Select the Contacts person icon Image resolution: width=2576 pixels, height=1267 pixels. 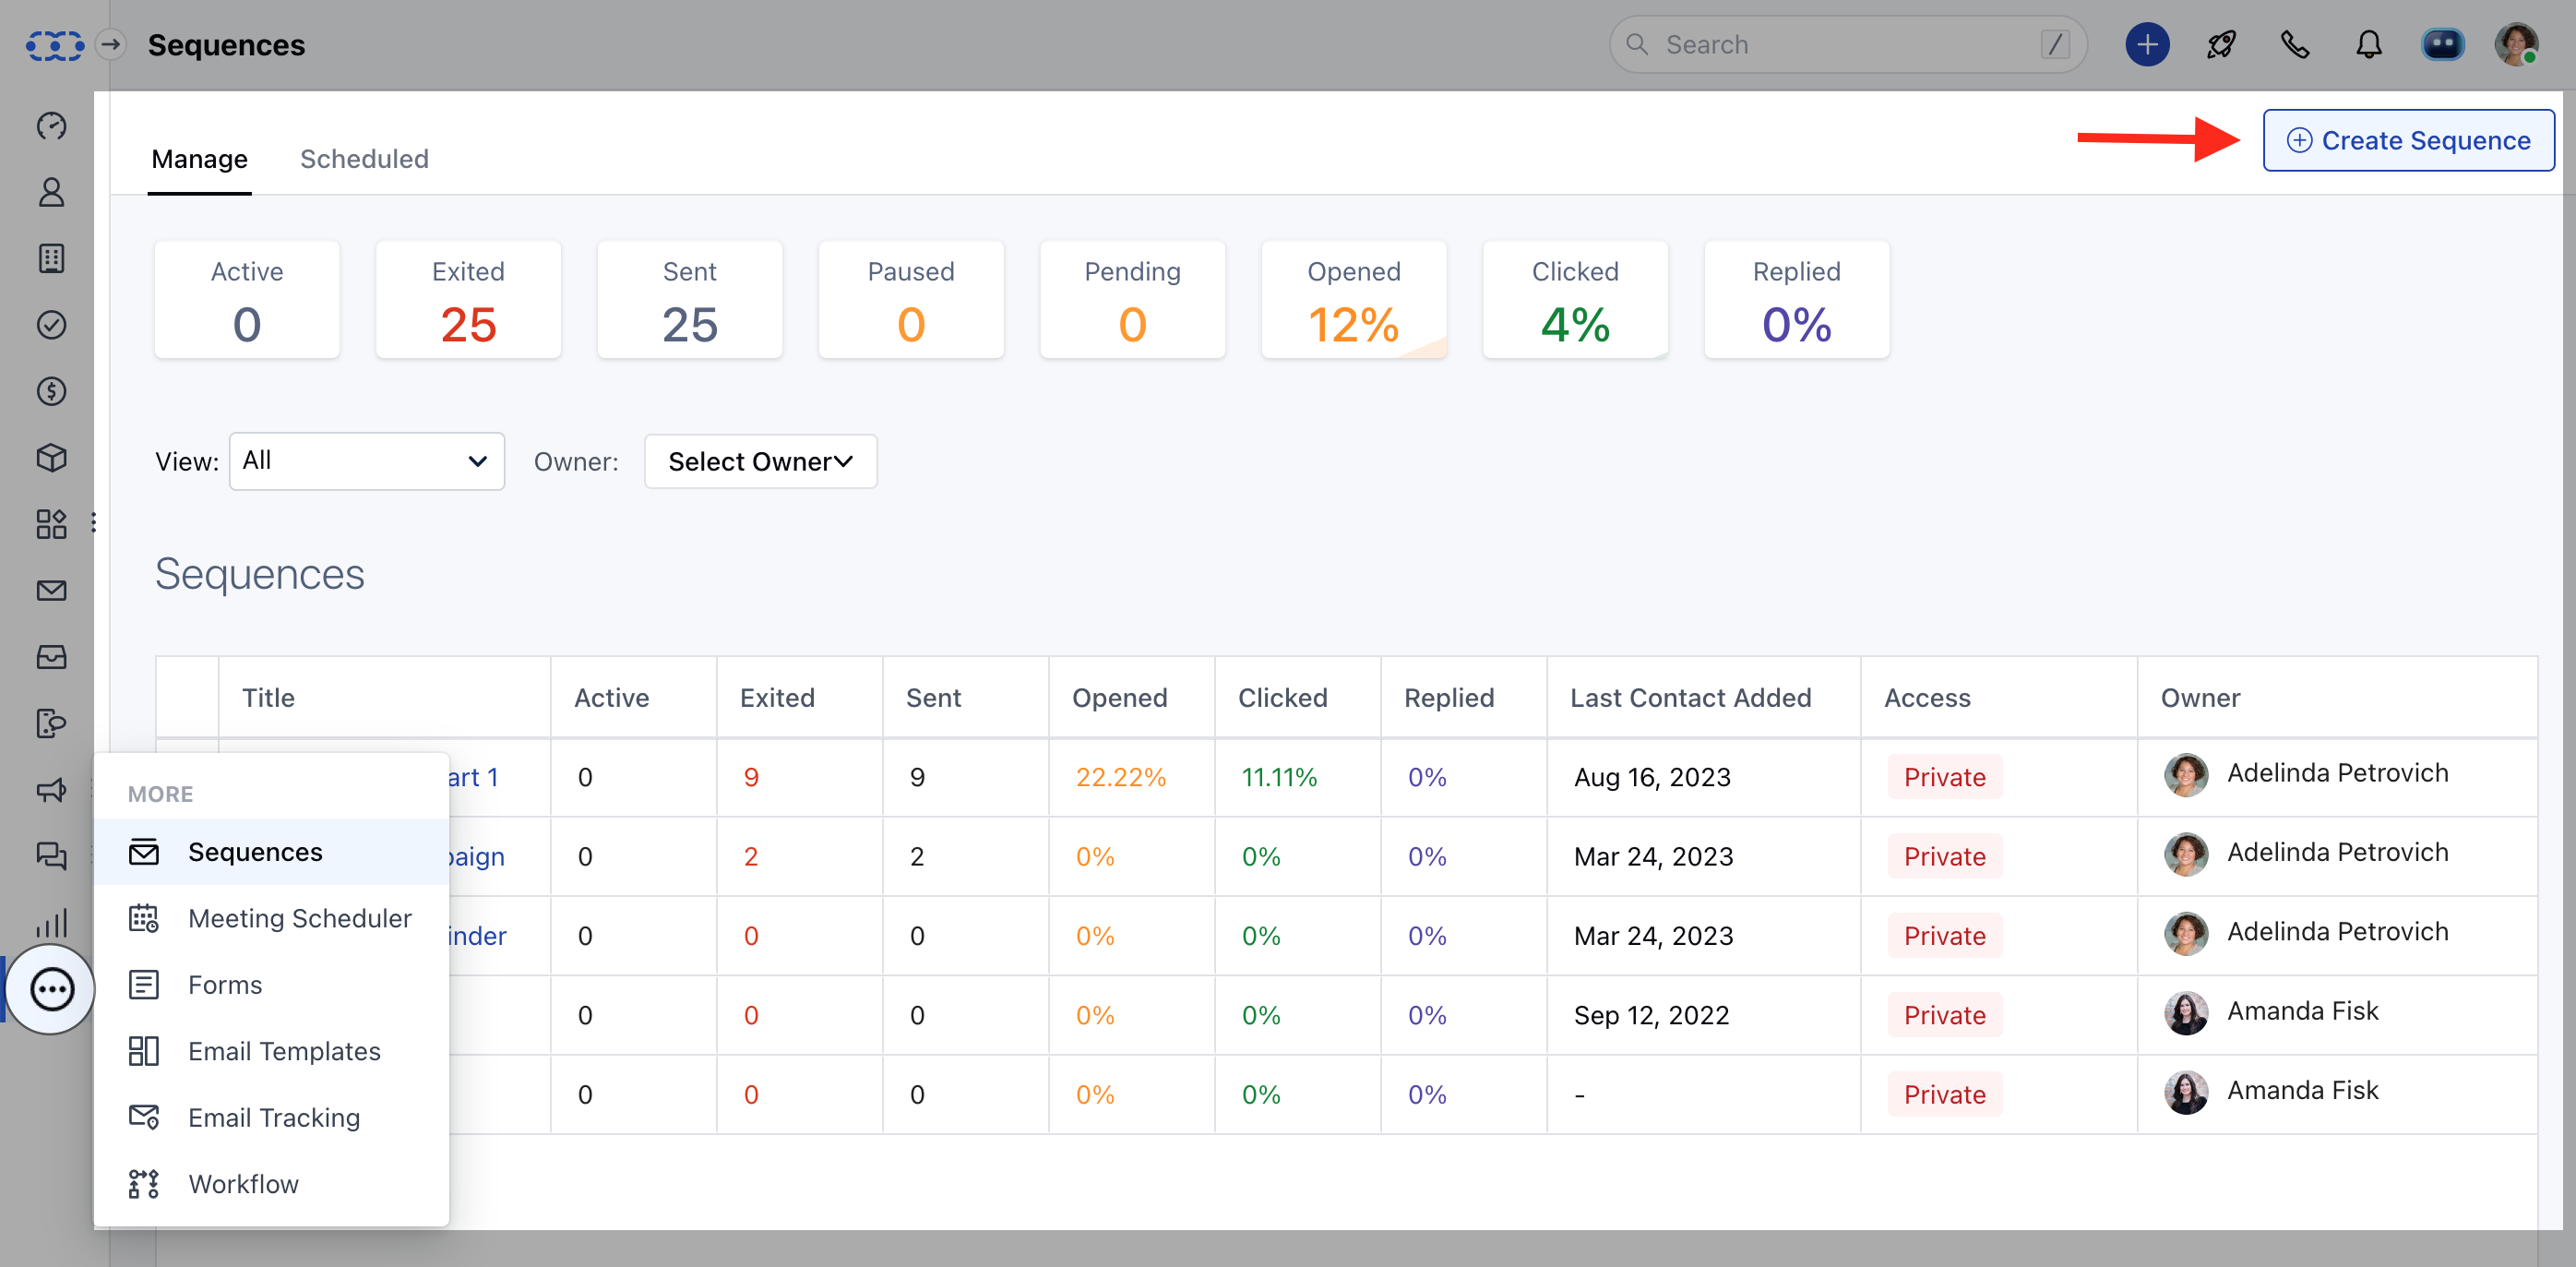[x=51, y=193]
